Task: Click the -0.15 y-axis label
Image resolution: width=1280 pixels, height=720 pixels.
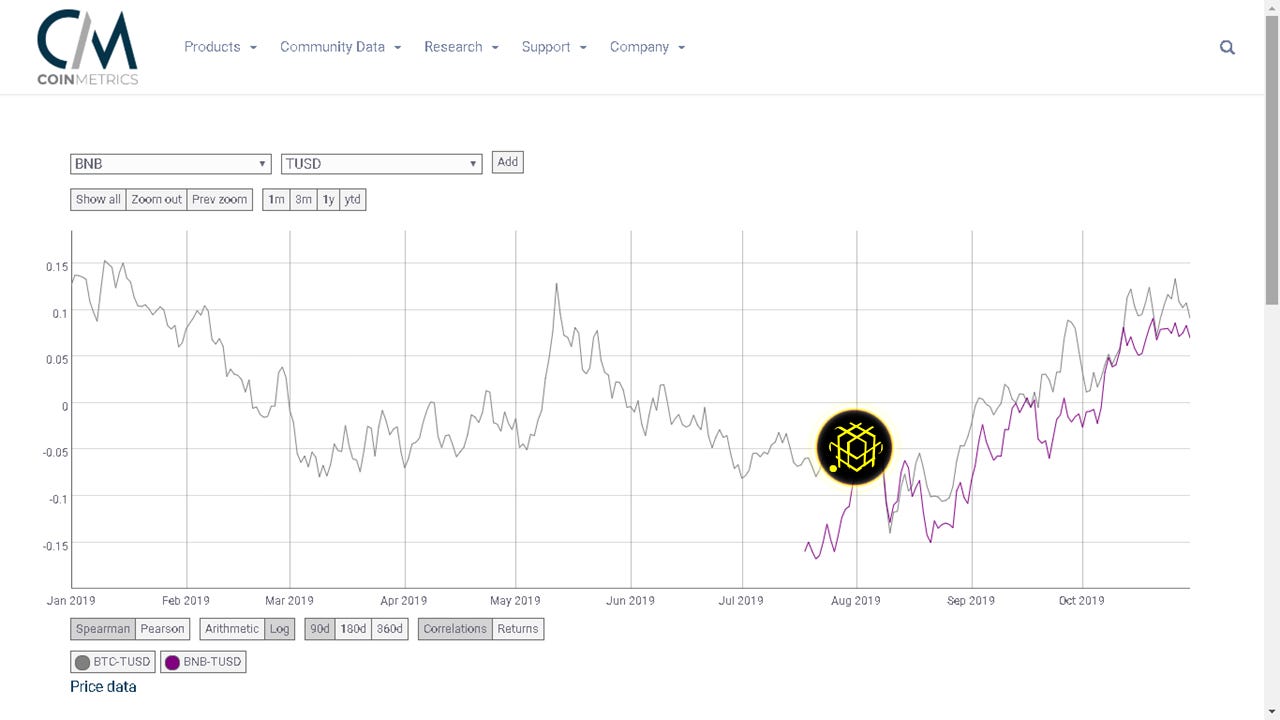Action: pyautogui.click(x=54, y=546)
